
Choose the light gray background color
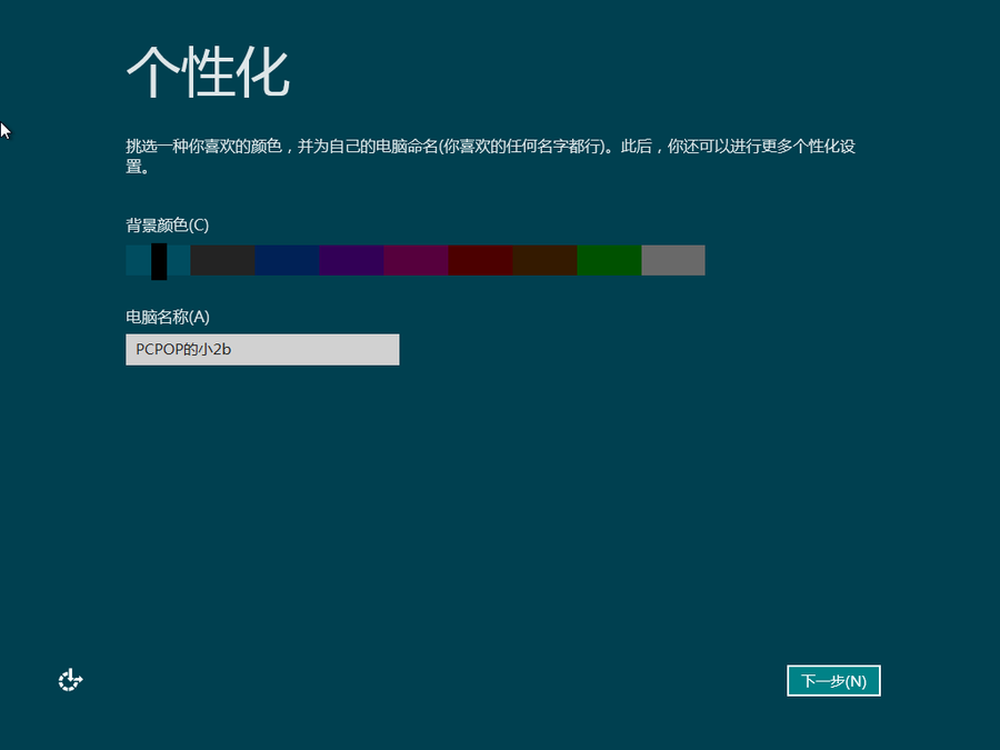coord(673,260)
